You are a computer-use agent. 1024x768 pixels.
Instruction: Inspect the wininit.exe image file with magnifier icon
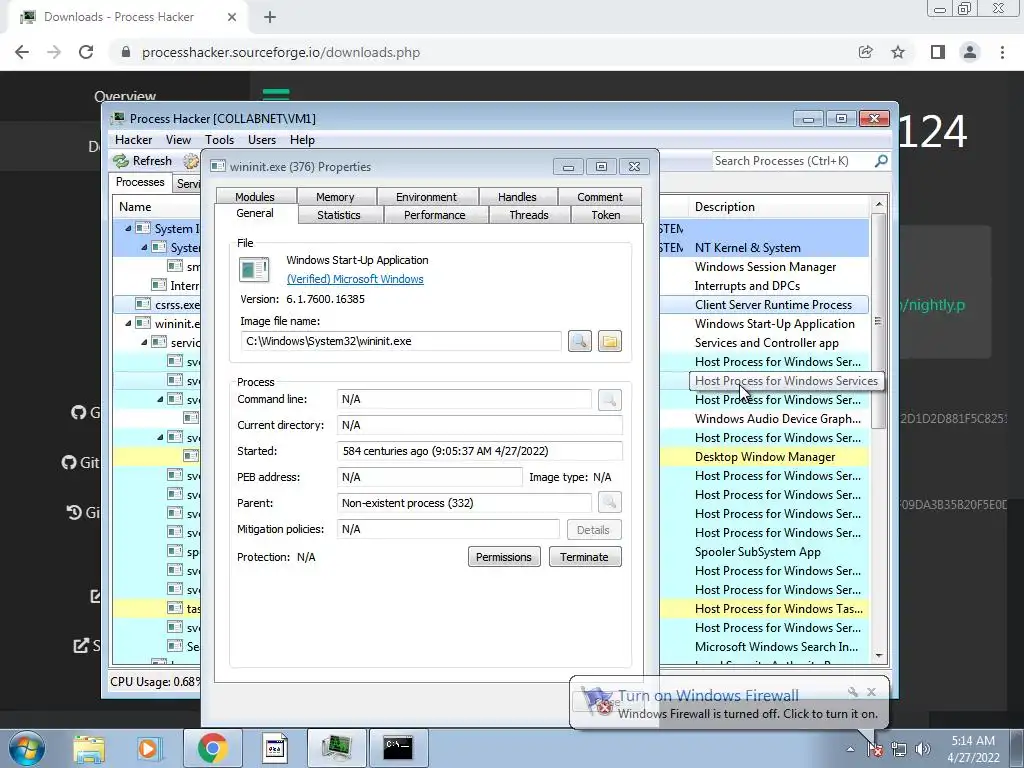(x=579, y=341)
